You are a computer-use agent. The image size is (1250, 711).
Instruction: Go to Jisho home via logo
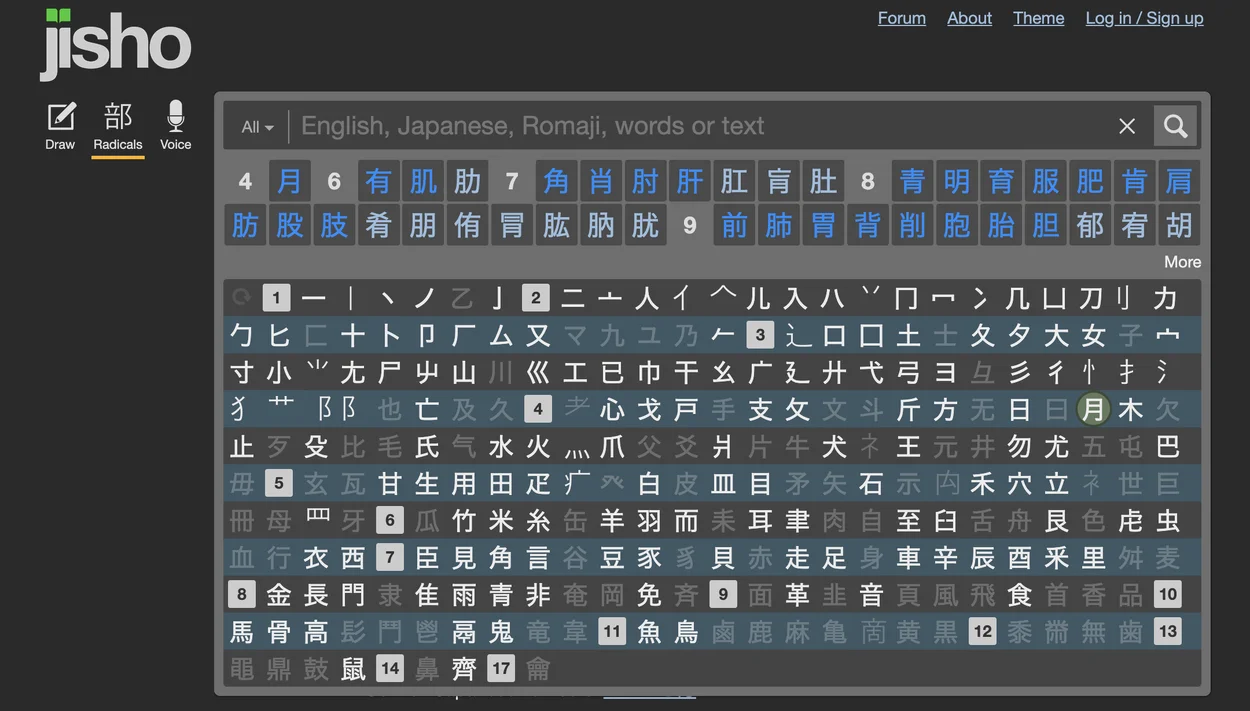point(115,44)
